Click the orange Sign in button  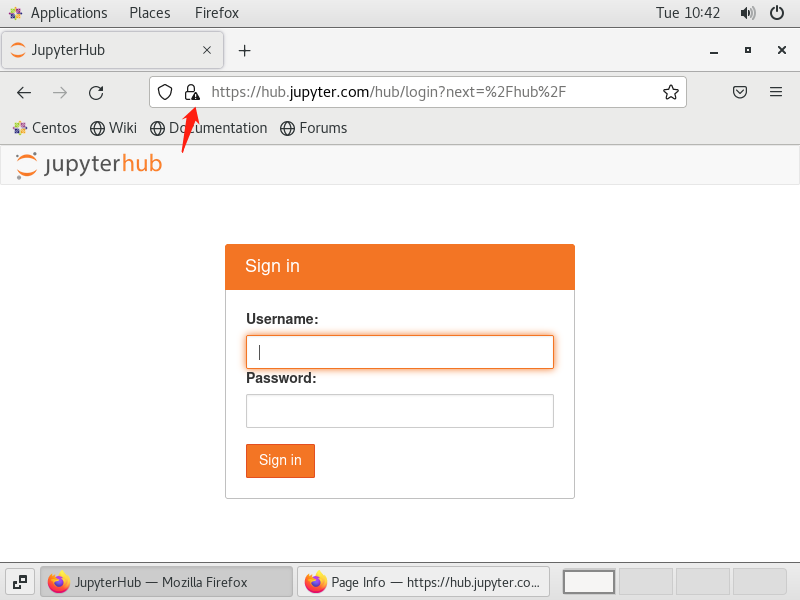[x=280, y=461]
